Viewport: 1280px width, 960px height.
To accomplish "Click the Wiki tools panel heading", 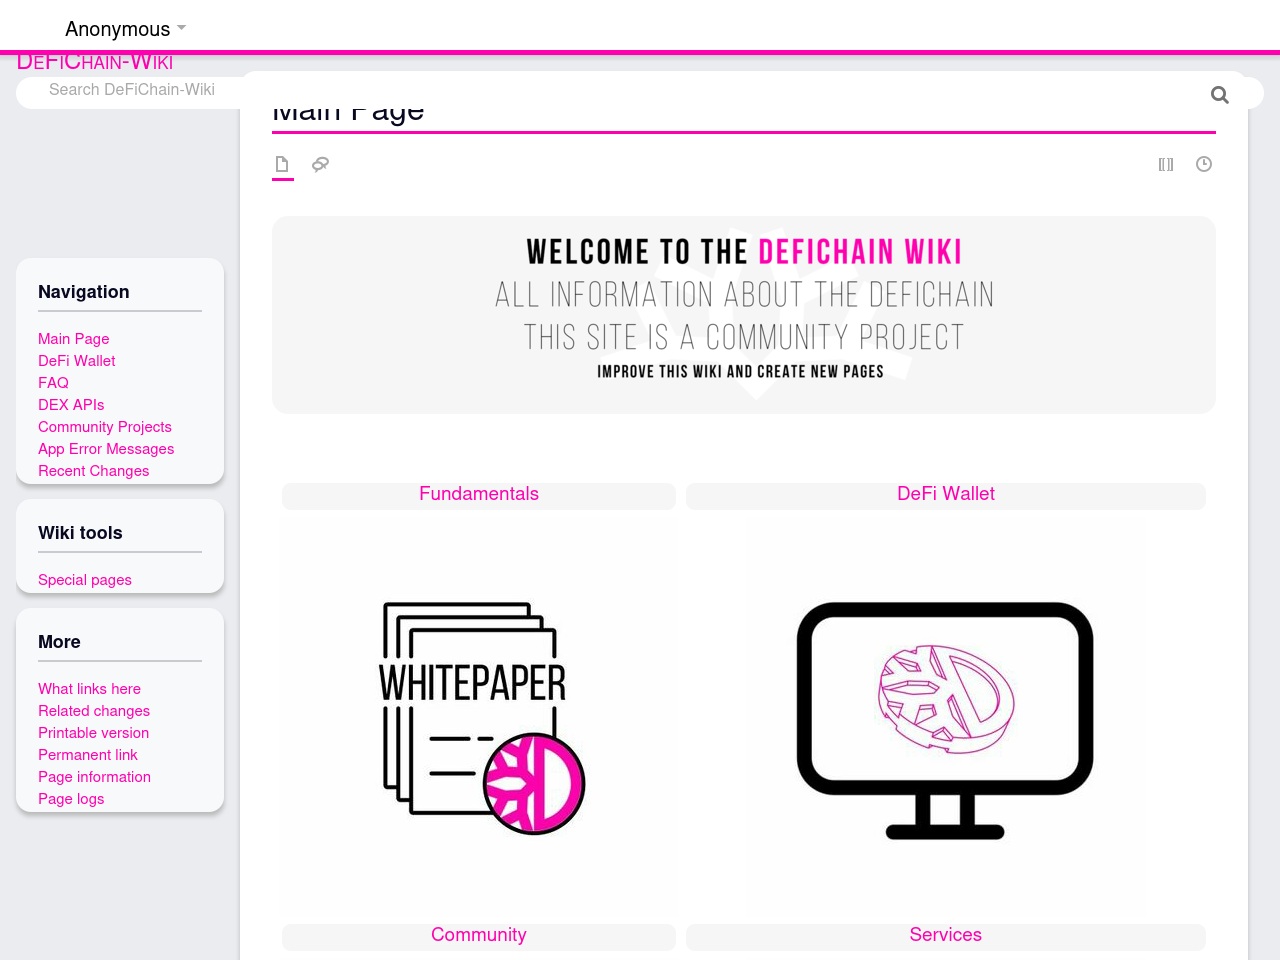I will point(80,533).
